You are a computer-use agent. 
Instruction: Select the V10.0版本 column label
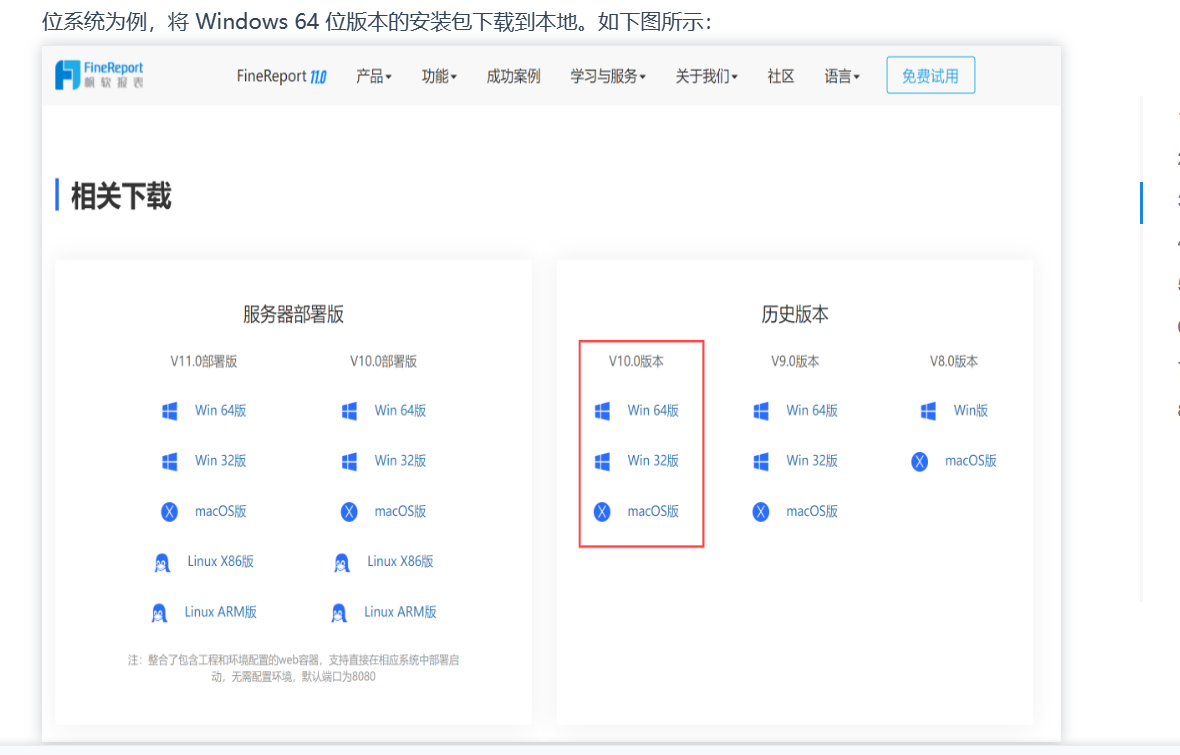tap(637, 361)
